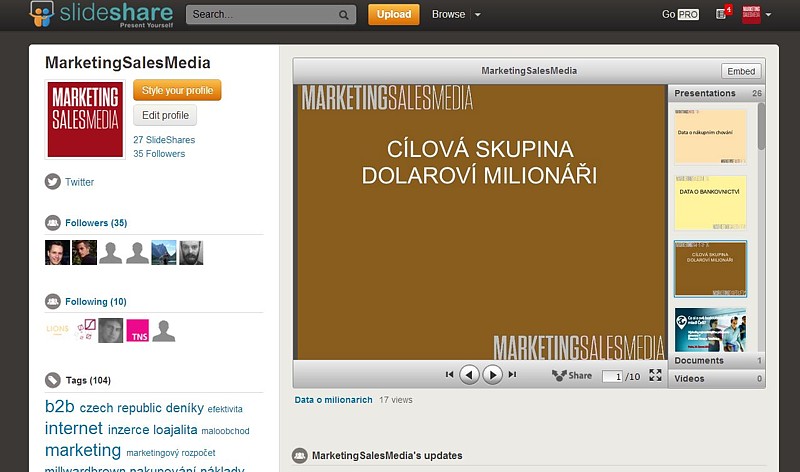Click the main slide Cílová skupina area
Viewport: 800px width, 472px height.
click(x=480, y=222)
